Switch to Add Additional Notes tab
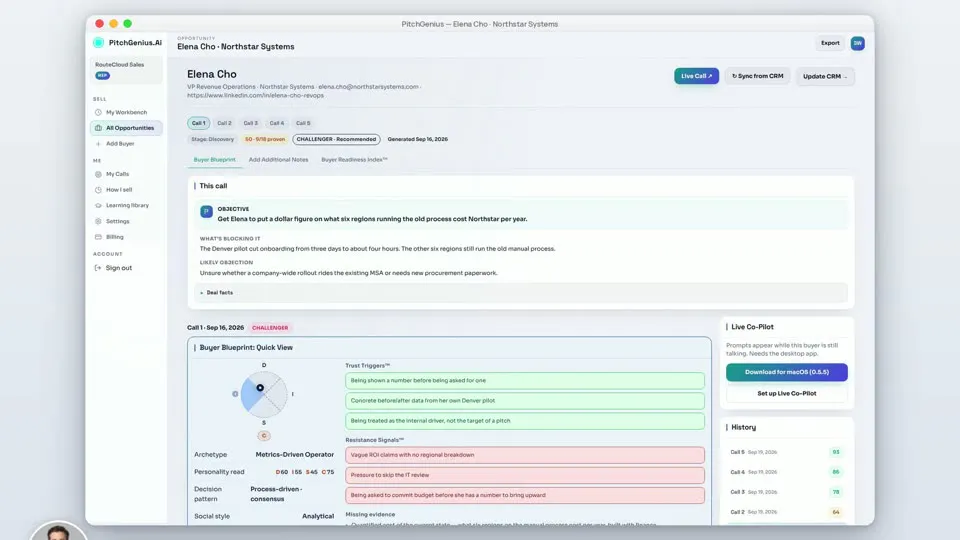The image size is (960, 540). 279,160
